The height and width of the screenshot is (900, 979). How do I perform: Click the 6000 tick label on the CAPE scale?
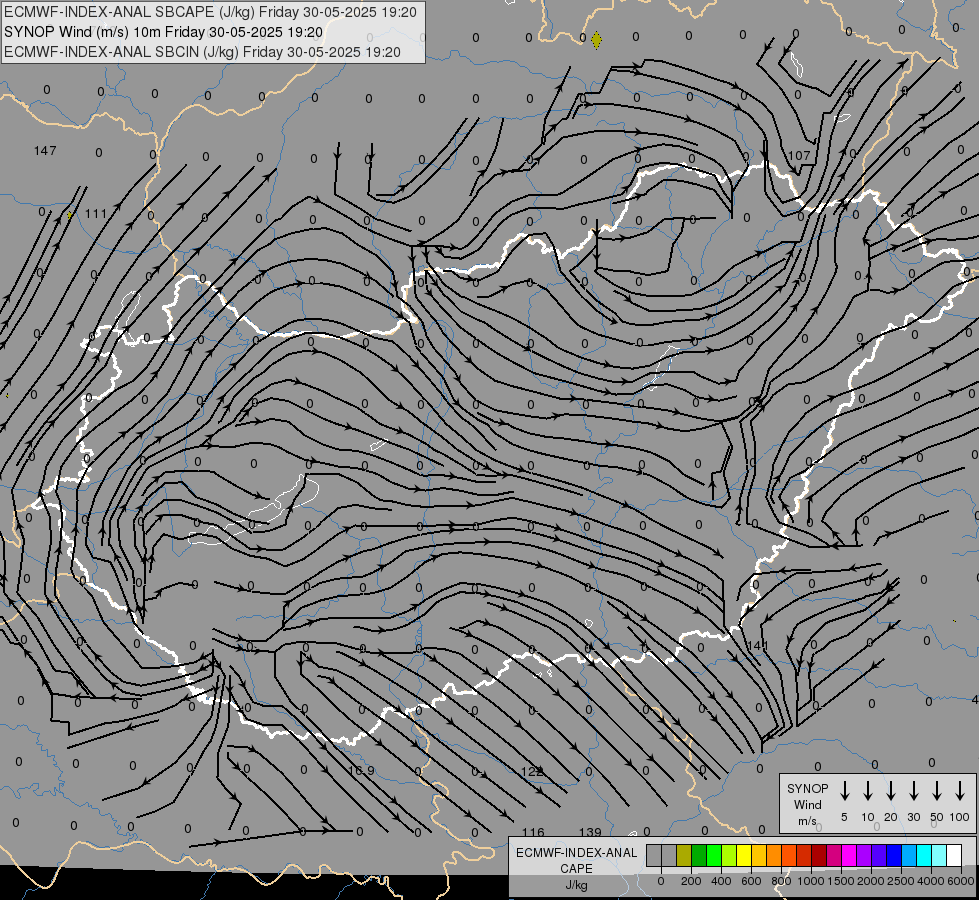point(961,881)
